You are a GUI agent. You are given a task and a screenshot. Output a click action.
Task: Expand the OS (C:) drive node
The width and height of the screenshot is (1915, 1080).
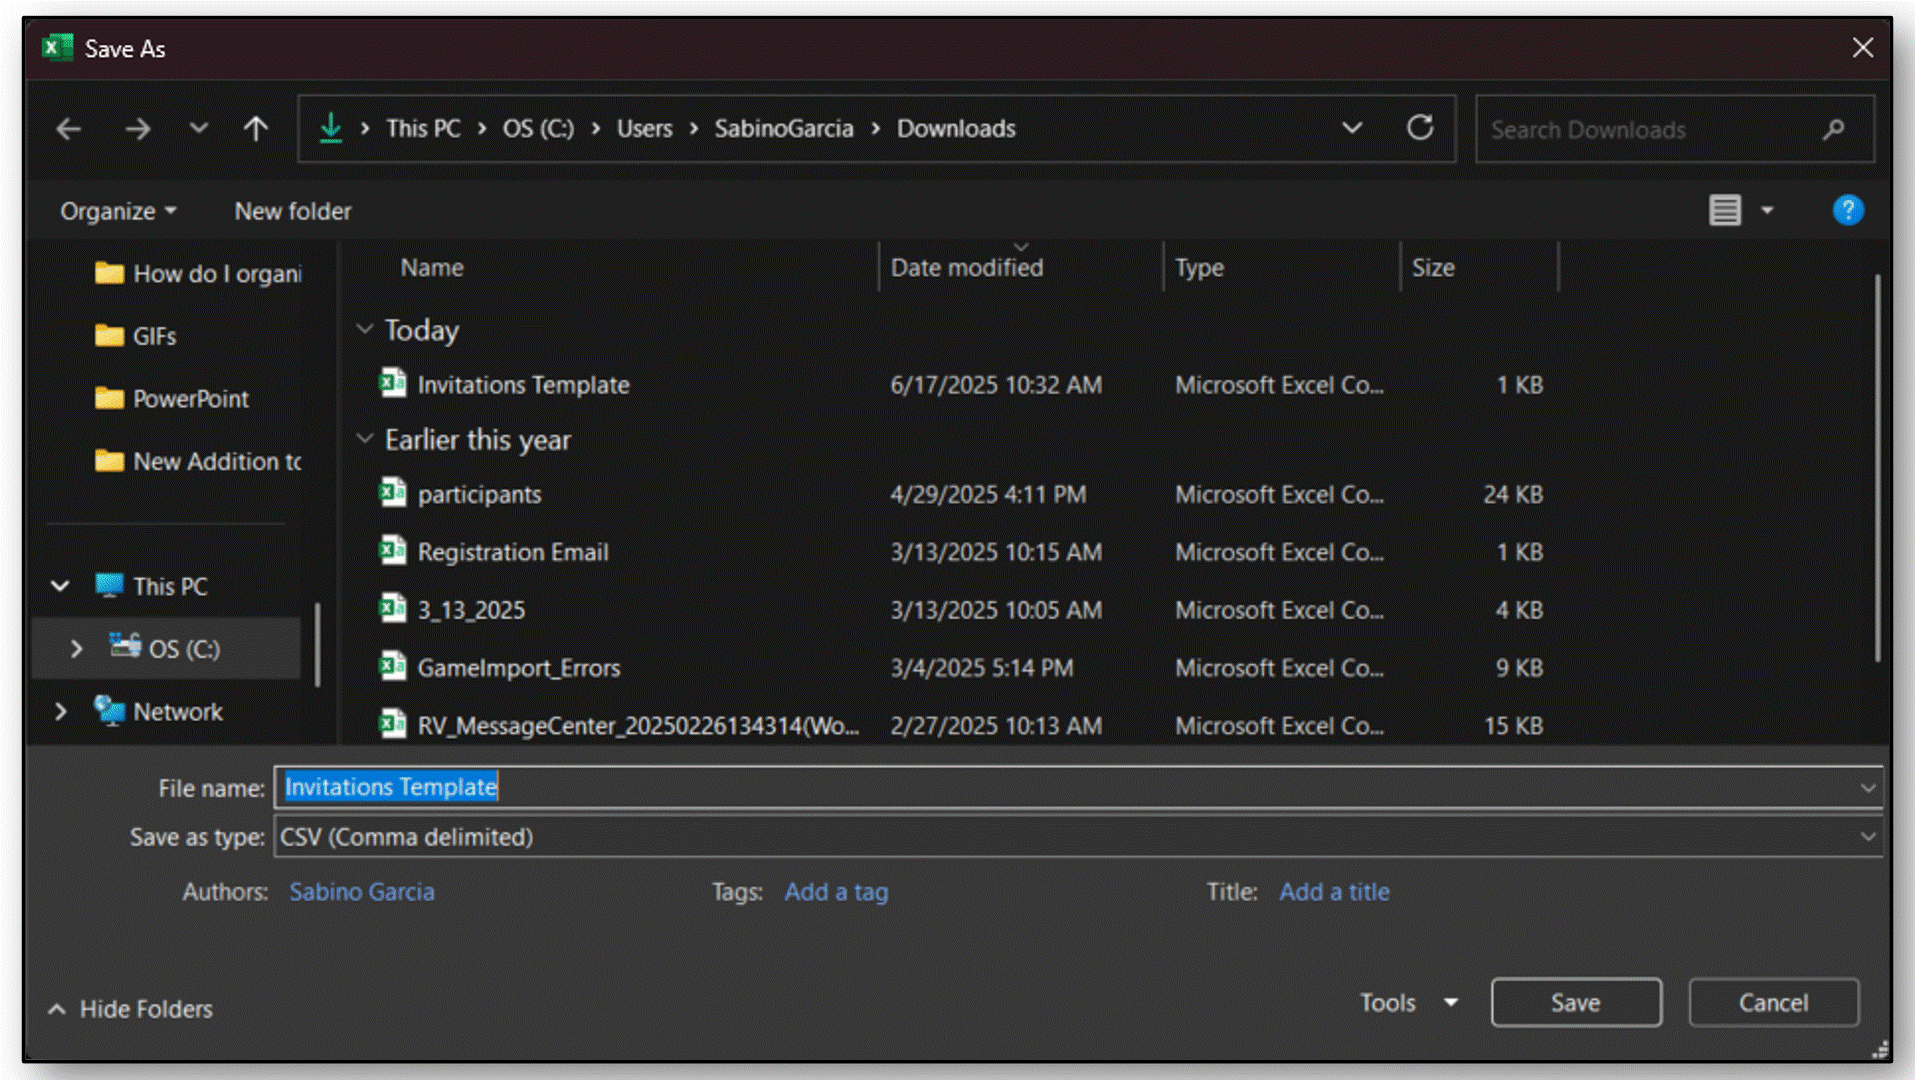coord(76,649)
